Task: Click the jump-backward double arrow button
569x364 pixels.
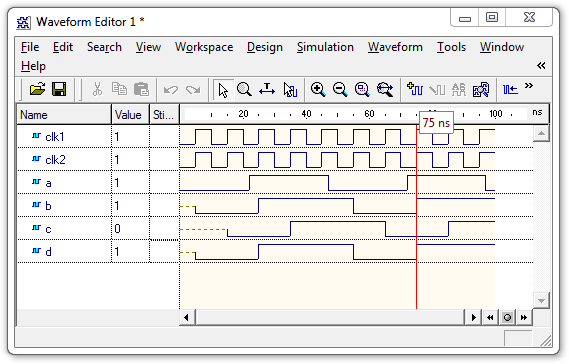Action: [x=490, y=318]
